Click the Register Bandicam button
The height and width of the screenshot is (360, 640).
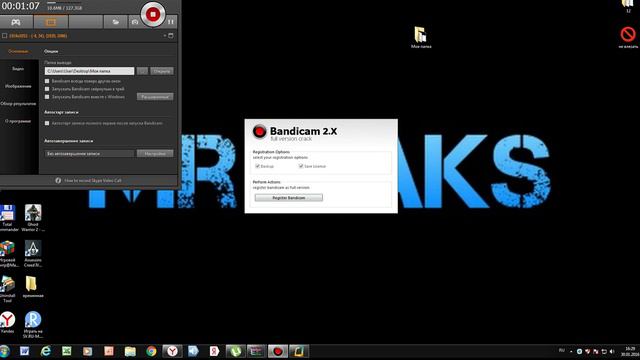point(289,198)
